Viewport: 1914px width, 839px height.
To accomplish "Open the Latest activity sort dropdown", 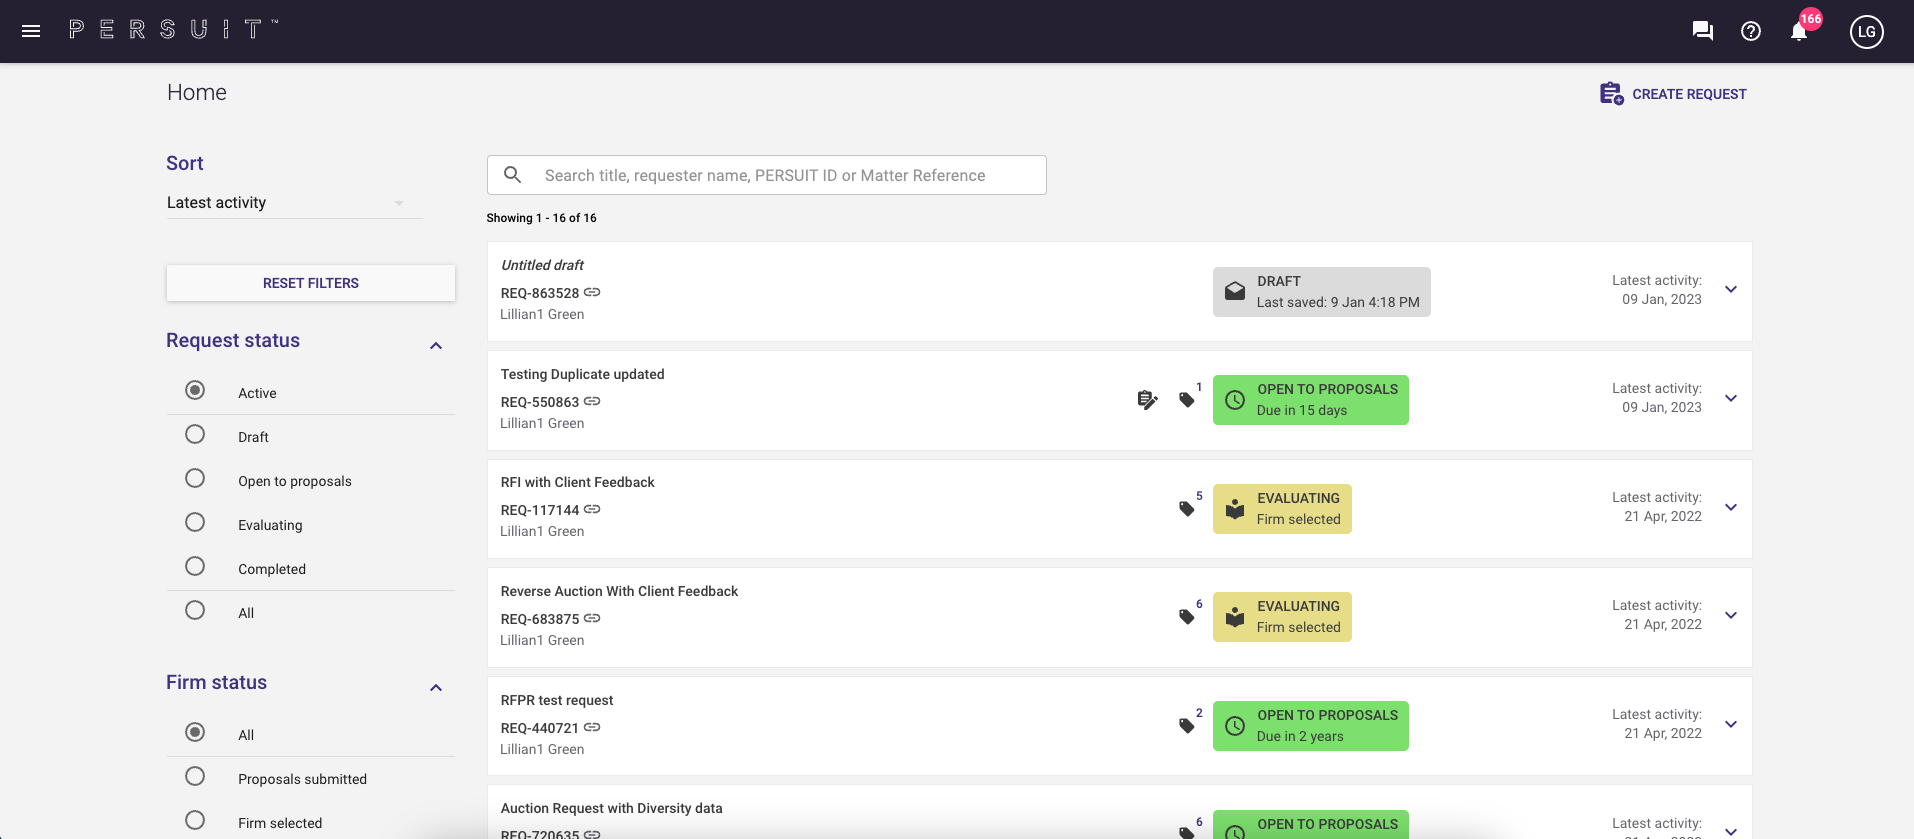I will click(x=294, y=203).
